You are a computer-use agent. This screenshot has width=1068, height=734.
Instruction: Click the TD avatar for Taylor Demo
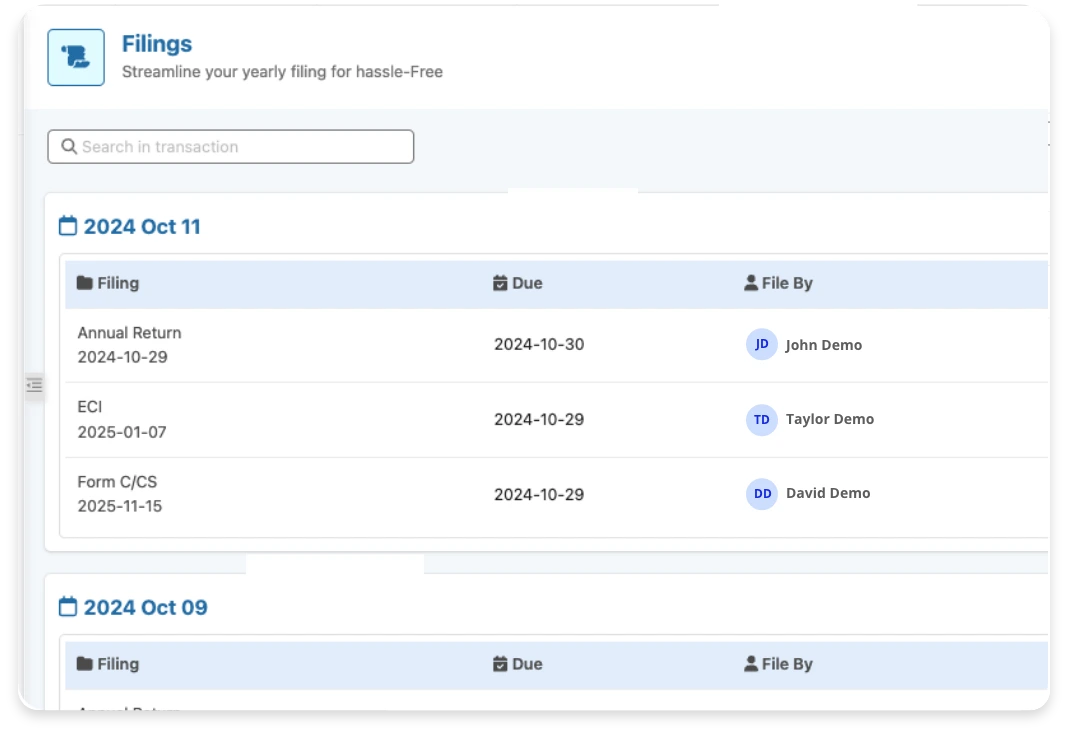pos(761,420)
